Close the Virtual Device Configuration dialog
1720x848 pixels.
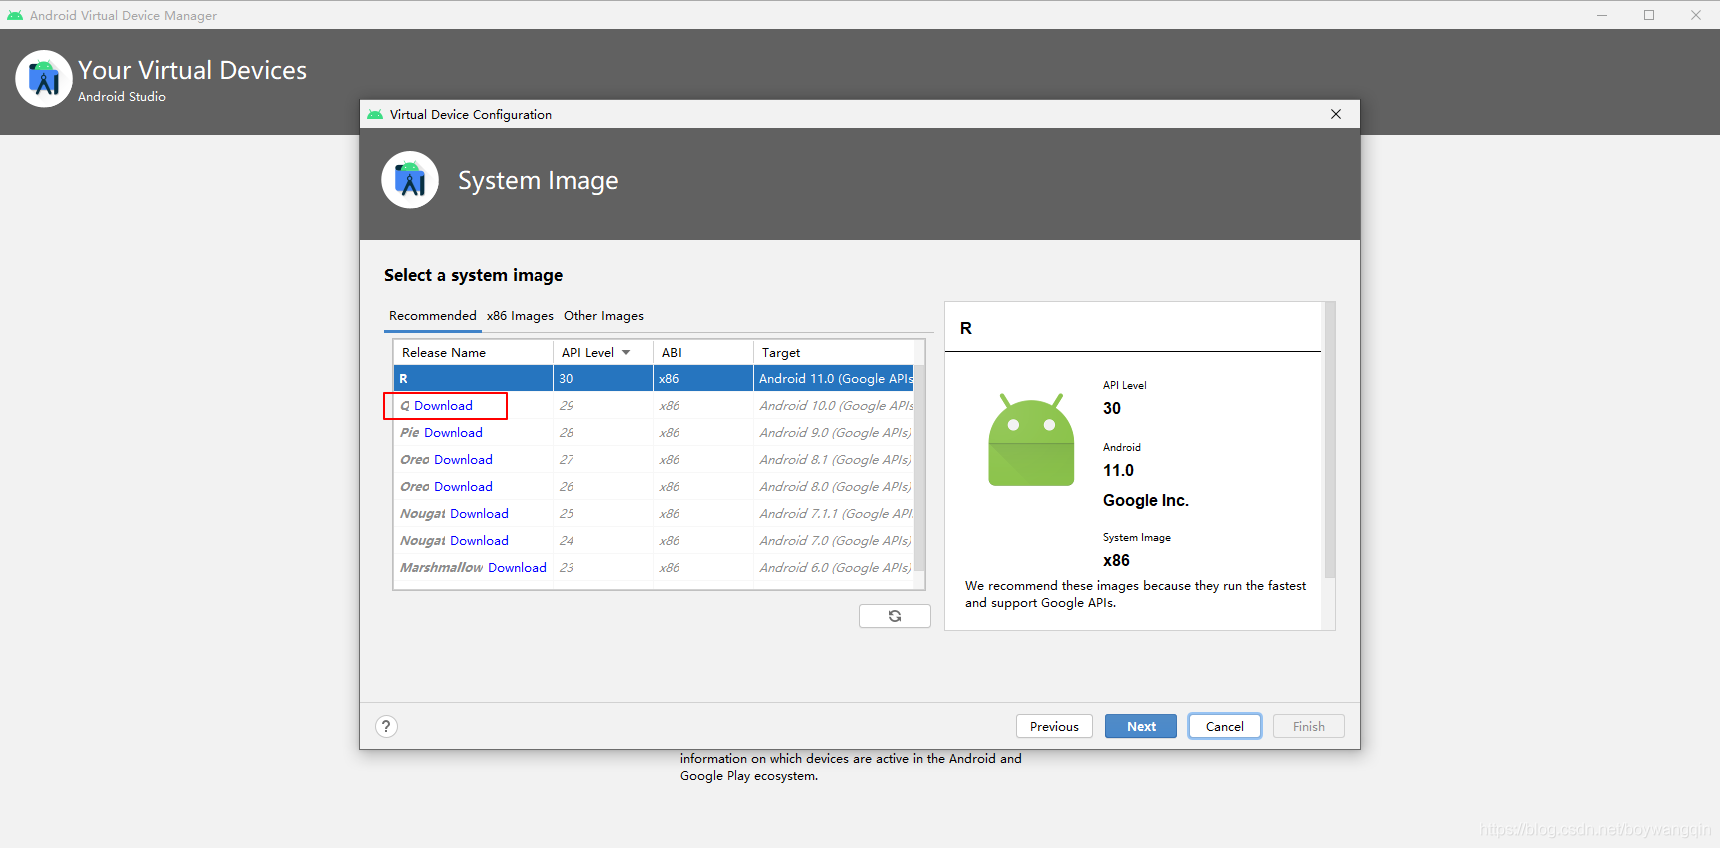(x=1336, y=114)
